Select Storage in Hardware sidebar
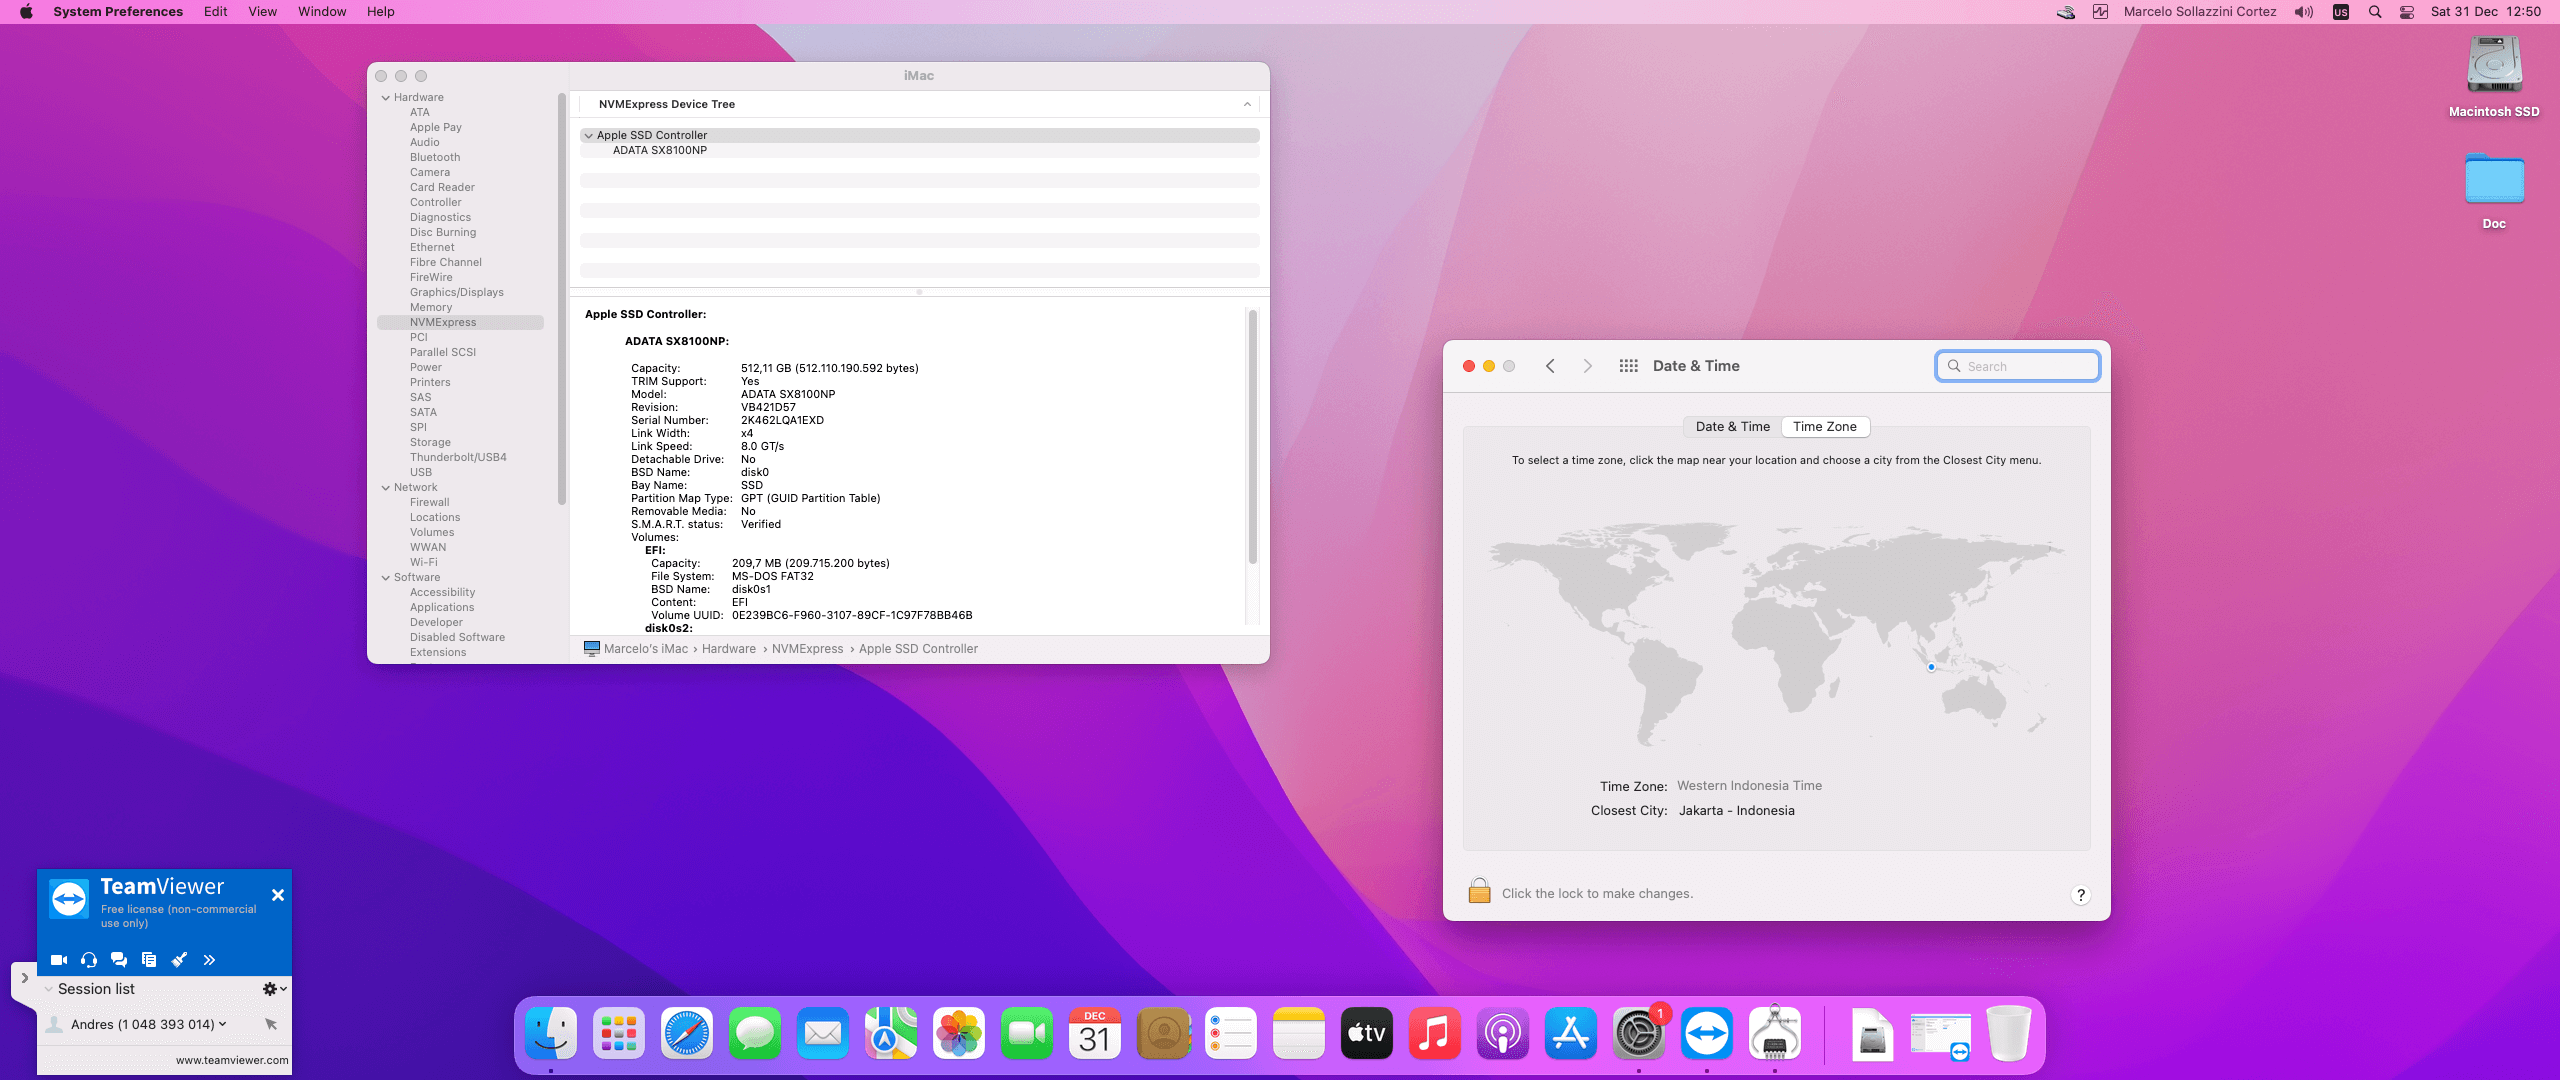The width and height of the screenshot is (2560, 1080). [x=430, y=442]
